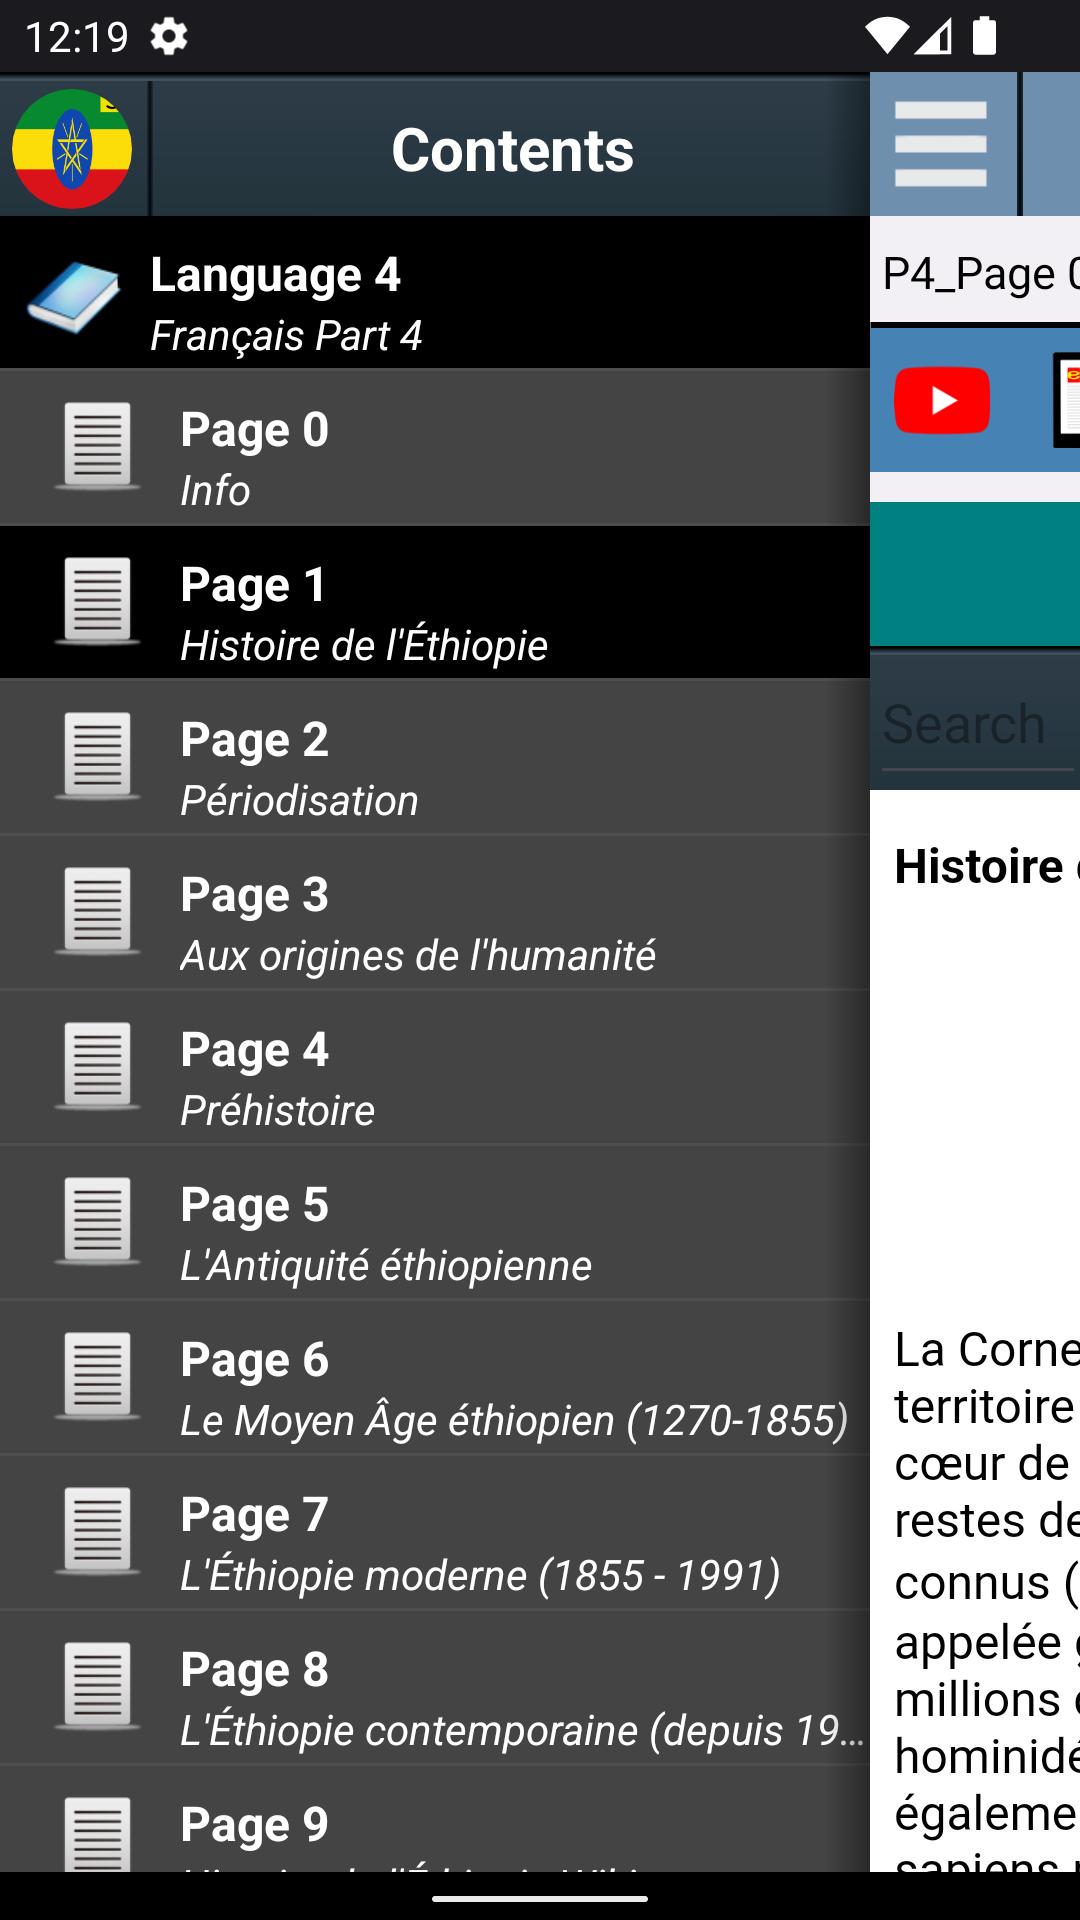Open Page 8 L'Éthiopie contemporaine
The height and width of the screenshot is (1920, 1080).
coord(435,1688)
